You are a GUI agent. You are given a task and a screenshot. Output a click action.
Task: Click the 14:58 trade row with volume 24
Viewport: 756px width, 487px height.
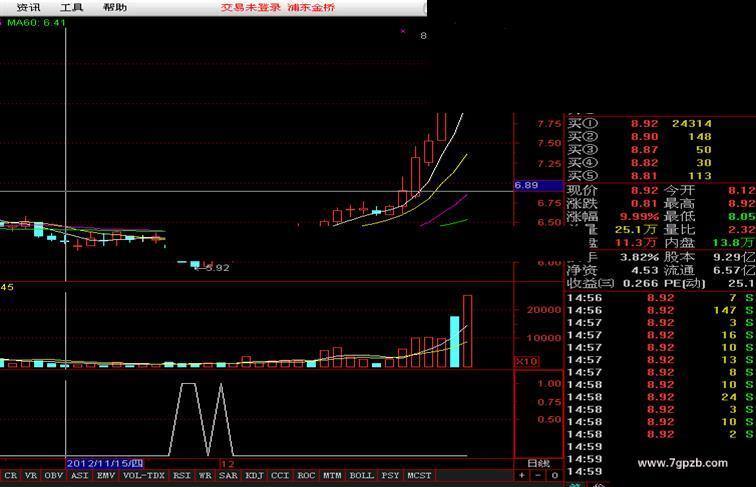661,397
